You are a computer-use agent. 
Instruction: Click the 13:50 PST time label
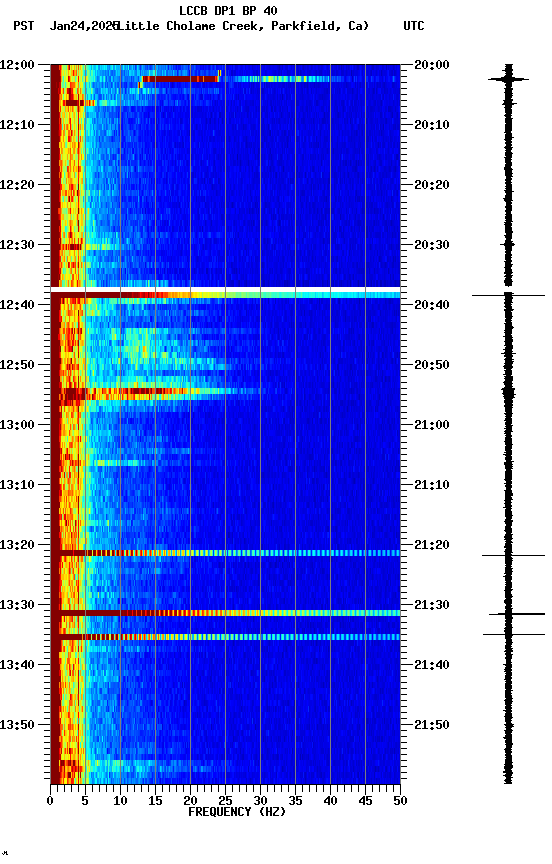coord(17,726)
